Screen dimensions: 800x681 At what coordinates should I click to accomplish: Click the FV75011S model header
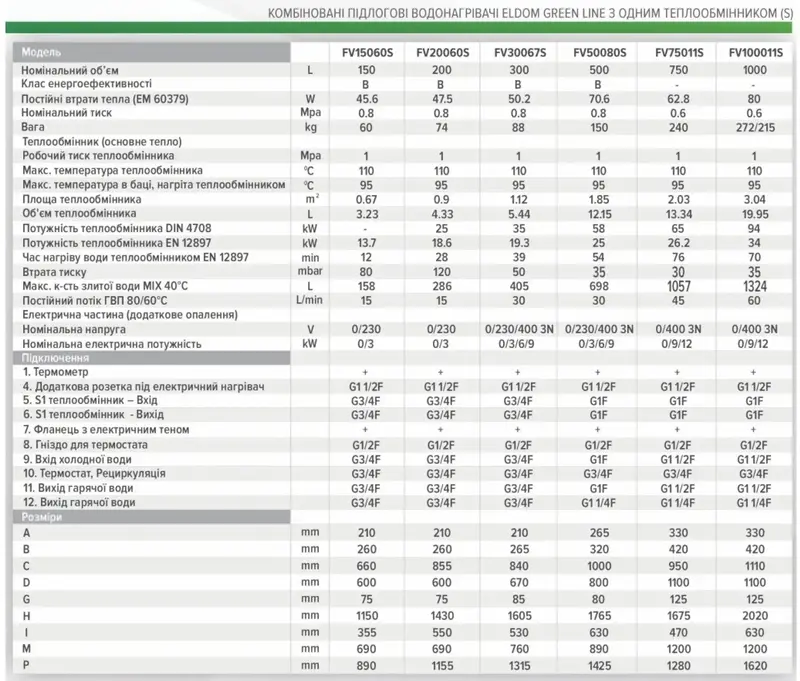pyautogui.click(x=679, y=52)
